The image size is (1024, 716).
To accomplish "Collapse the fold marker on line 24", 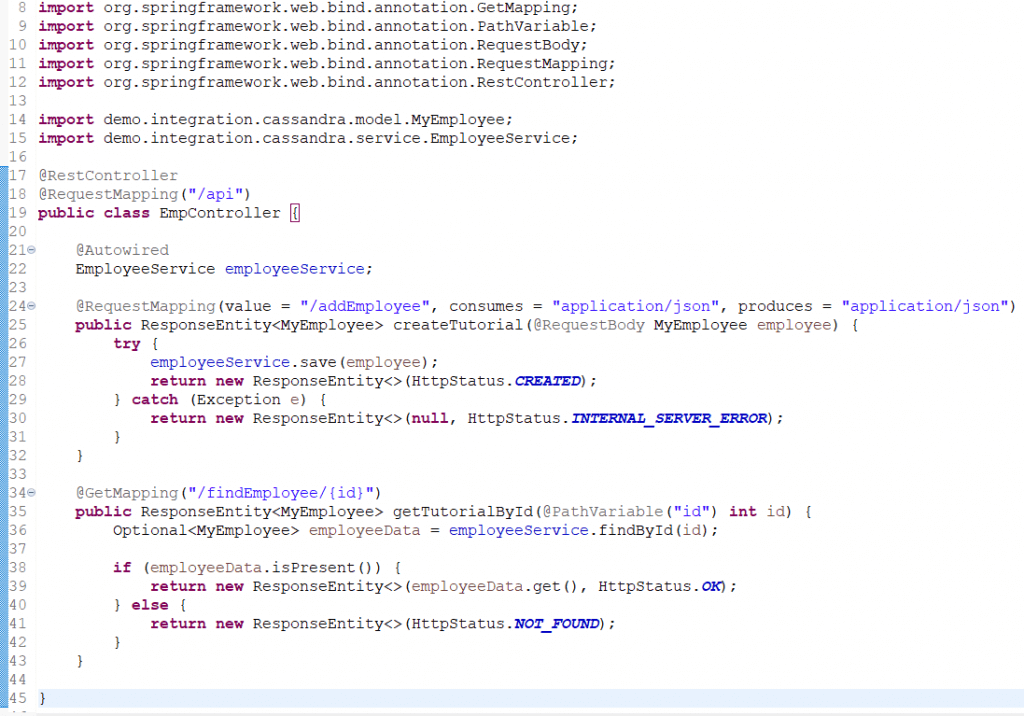I will pyautogui.click(x=31, y=306).
